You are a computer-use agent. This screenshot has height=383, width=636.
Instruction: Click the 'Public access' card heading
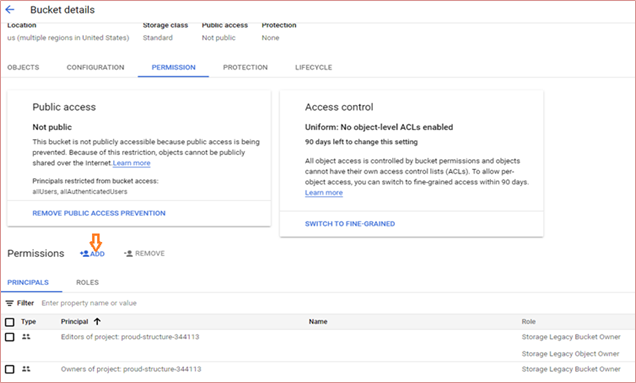coord(64,107)
